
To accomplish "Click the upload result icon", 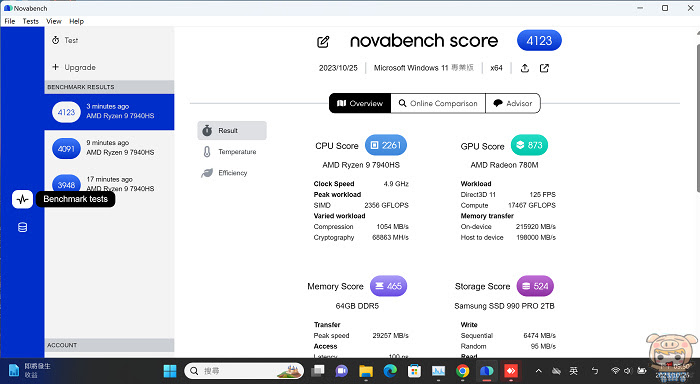I will click(x=525, y=68).
